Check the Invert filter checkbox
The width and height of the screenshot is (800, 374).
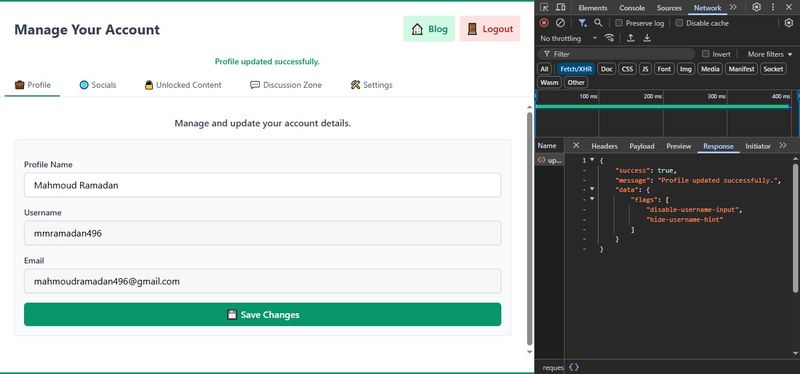click(x=706, y=54)
